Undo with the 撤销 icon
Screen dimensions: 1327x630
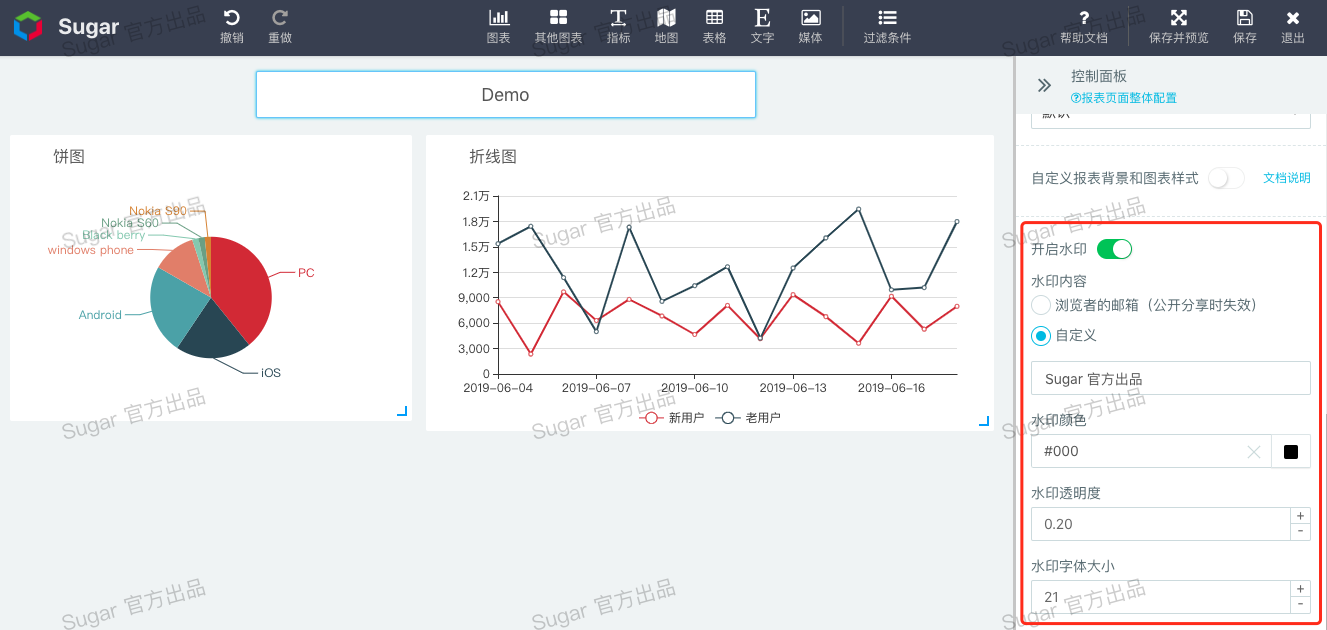pyautogui.click(x=232, y=17)
